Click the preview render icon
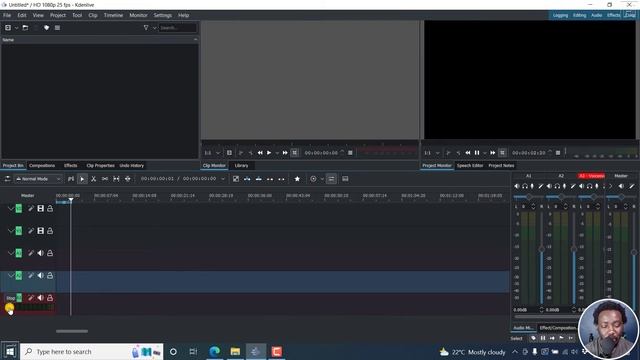The height and width of the screenshot is (360, 640). pyautogui.click(x=313, y=179)
